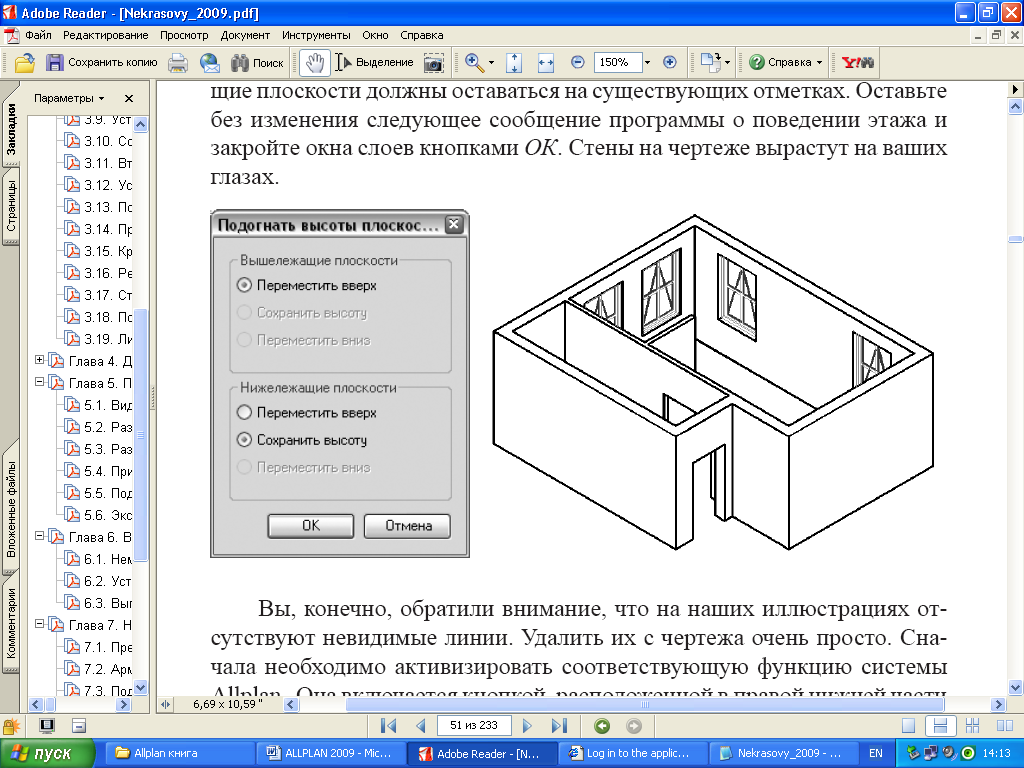Click the zoom percentage field showing 150%
The height and width of the screenshot is (768, 1024).
click(618, 63)
